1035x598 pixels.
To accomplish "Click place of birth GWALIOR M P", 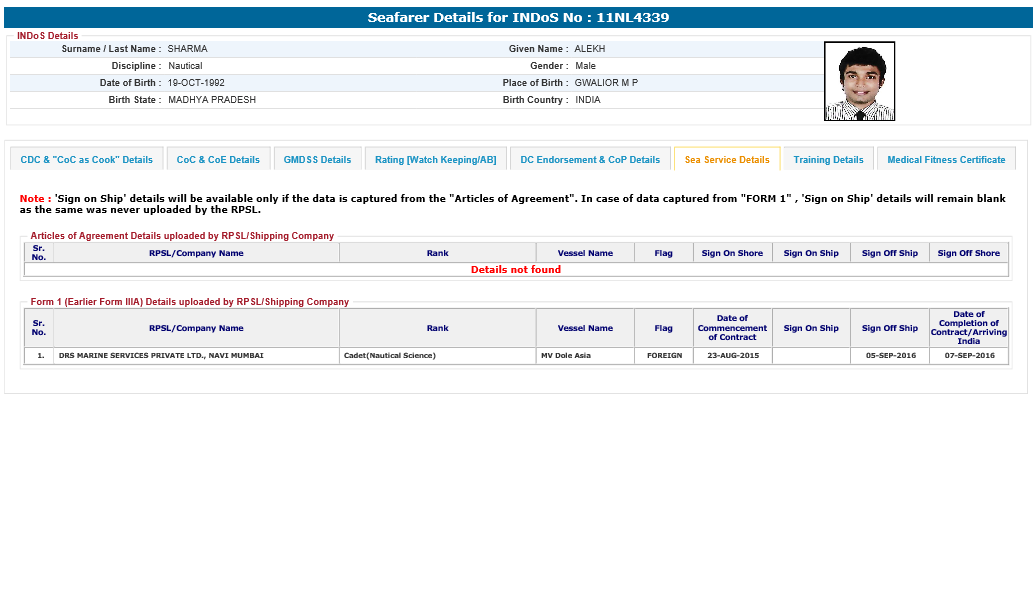I will [606, 83].
